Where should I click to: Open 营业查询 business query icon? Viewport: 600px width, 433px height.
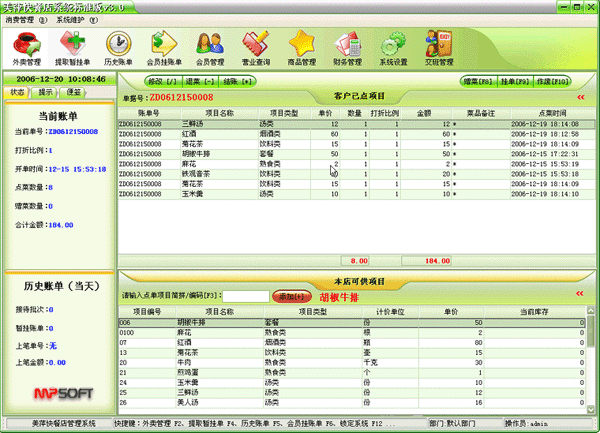(x=255, y=45)
